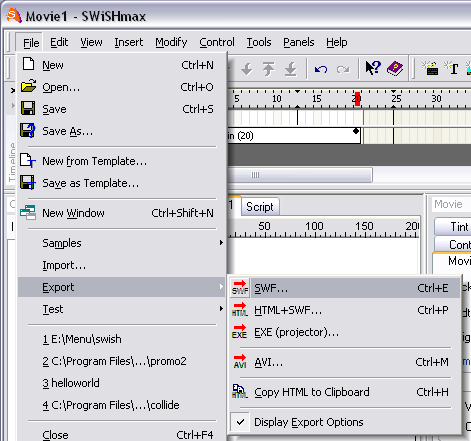
Task: Click frame 30 on the timeline ruler
Action: coord(436,99)
